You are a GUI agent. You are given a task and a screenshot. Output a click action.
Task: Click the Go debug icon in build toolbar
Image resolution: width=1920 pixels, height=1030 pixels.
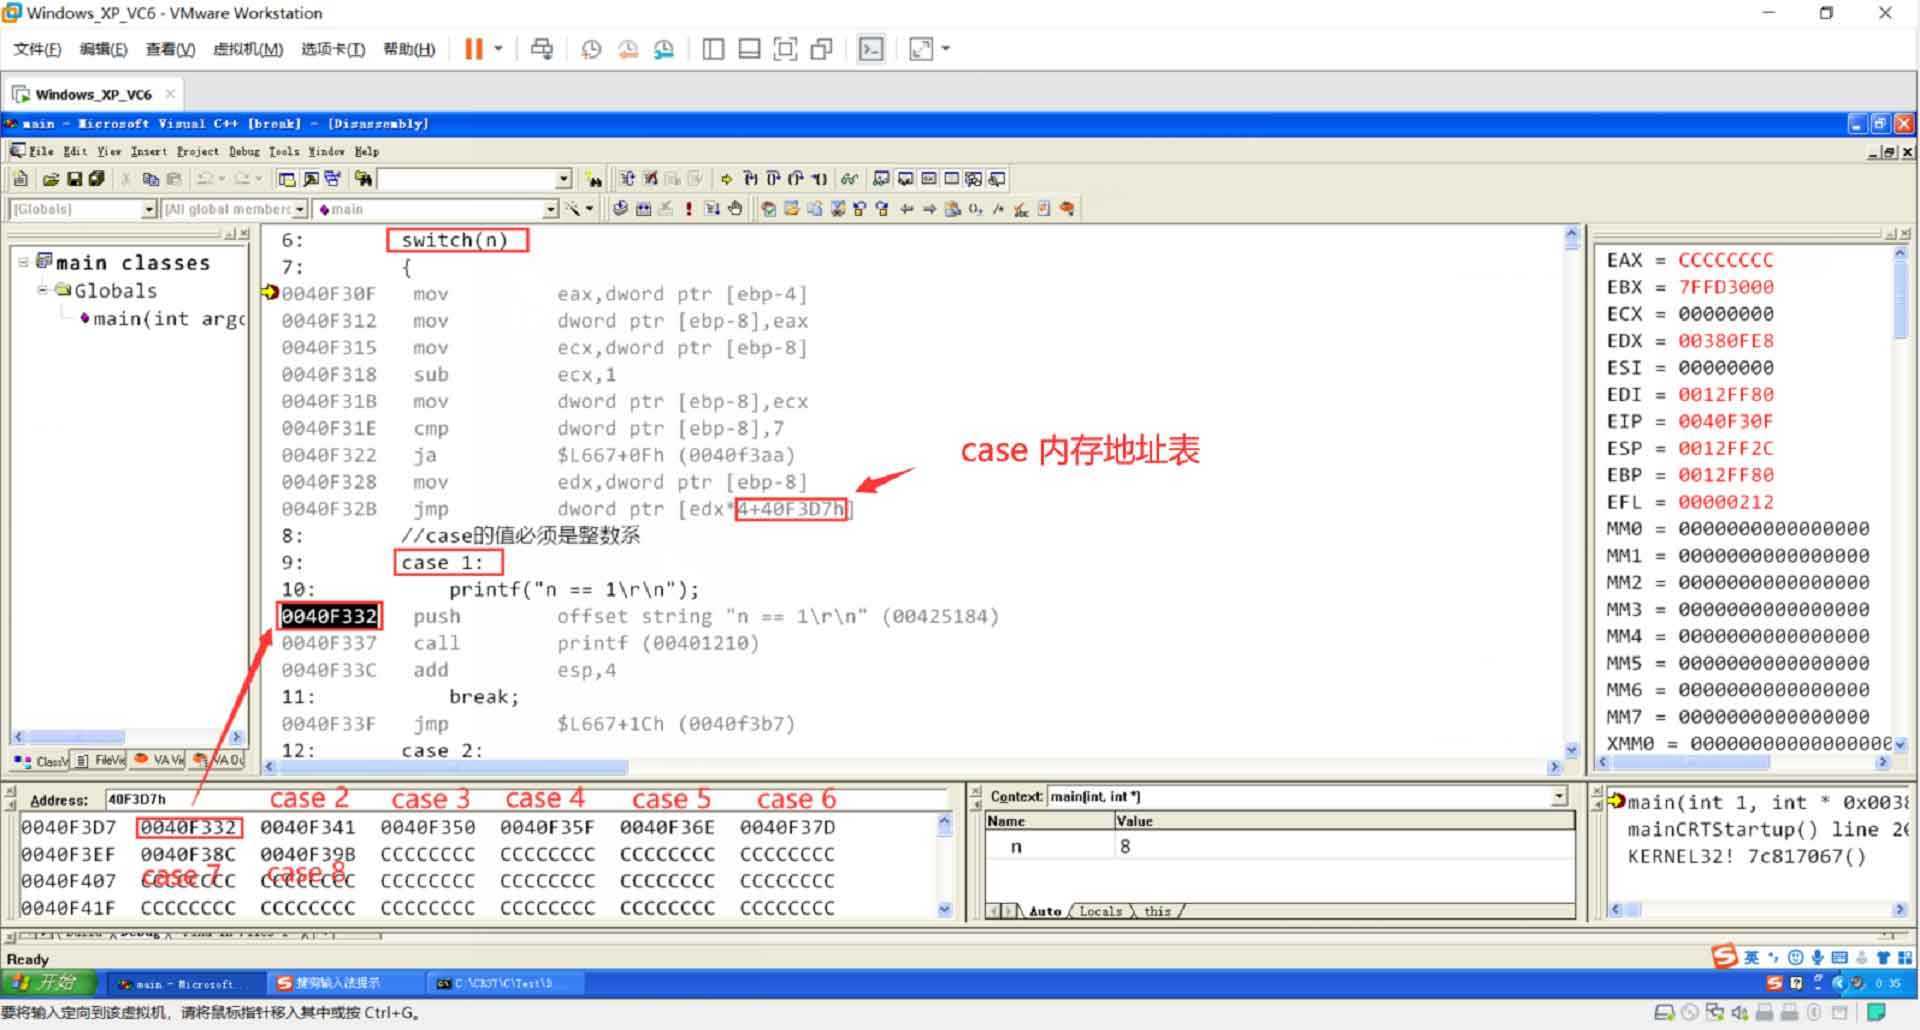click(x=712, y=209)
